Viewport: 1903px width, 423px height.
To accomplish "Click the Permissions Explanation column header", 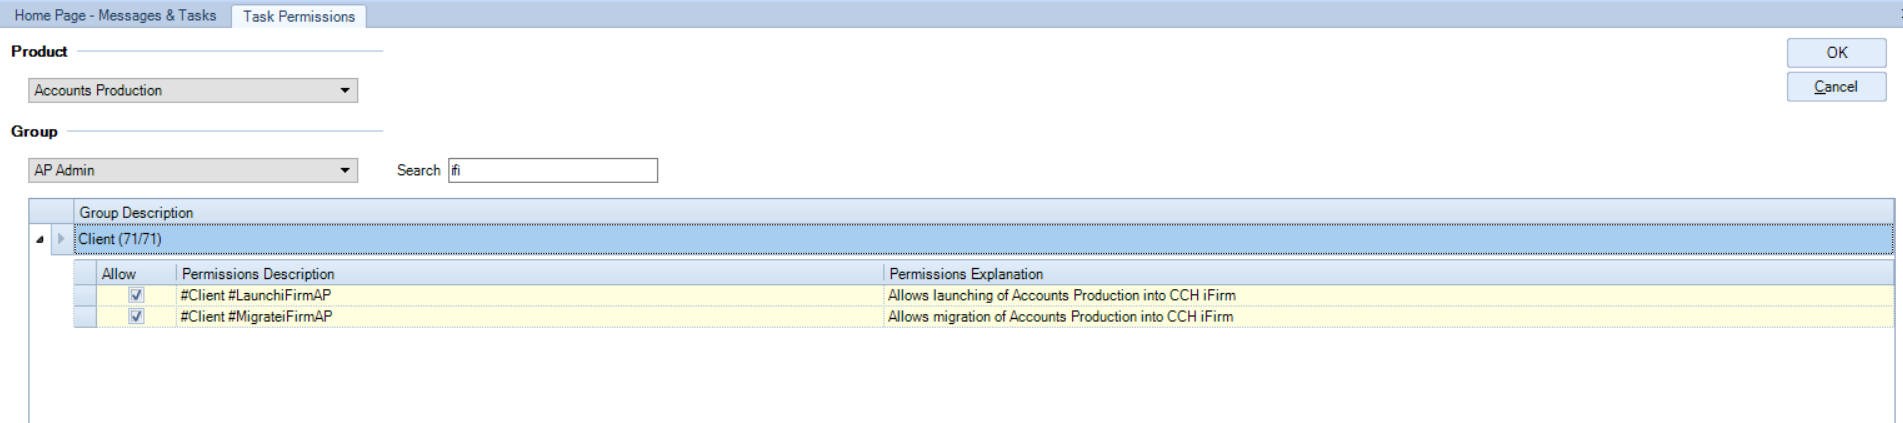I will click(x=1389, y=274).
